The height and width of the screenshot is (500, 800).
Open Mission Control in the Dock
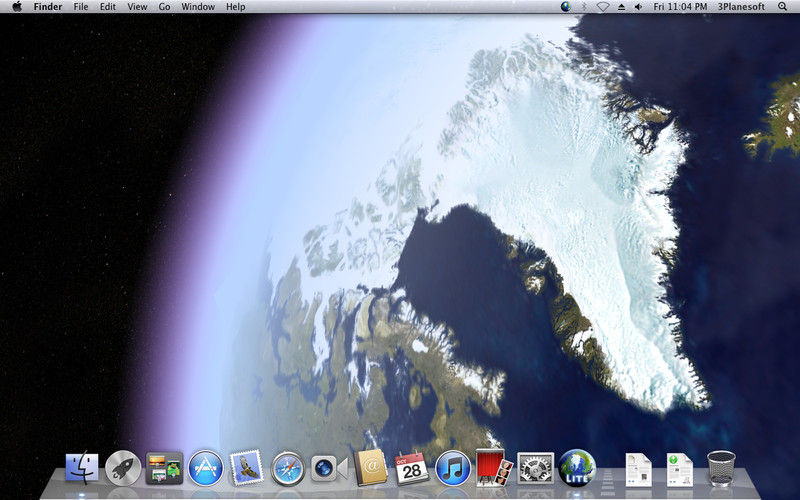pyautogui.click(x=164, y=468)
